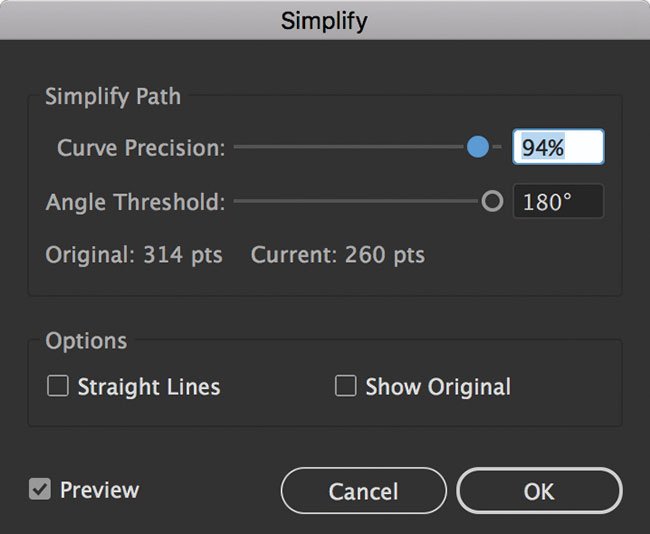Click the Original 314 pts readout
650x534 pixels.
tap(134, 255)
